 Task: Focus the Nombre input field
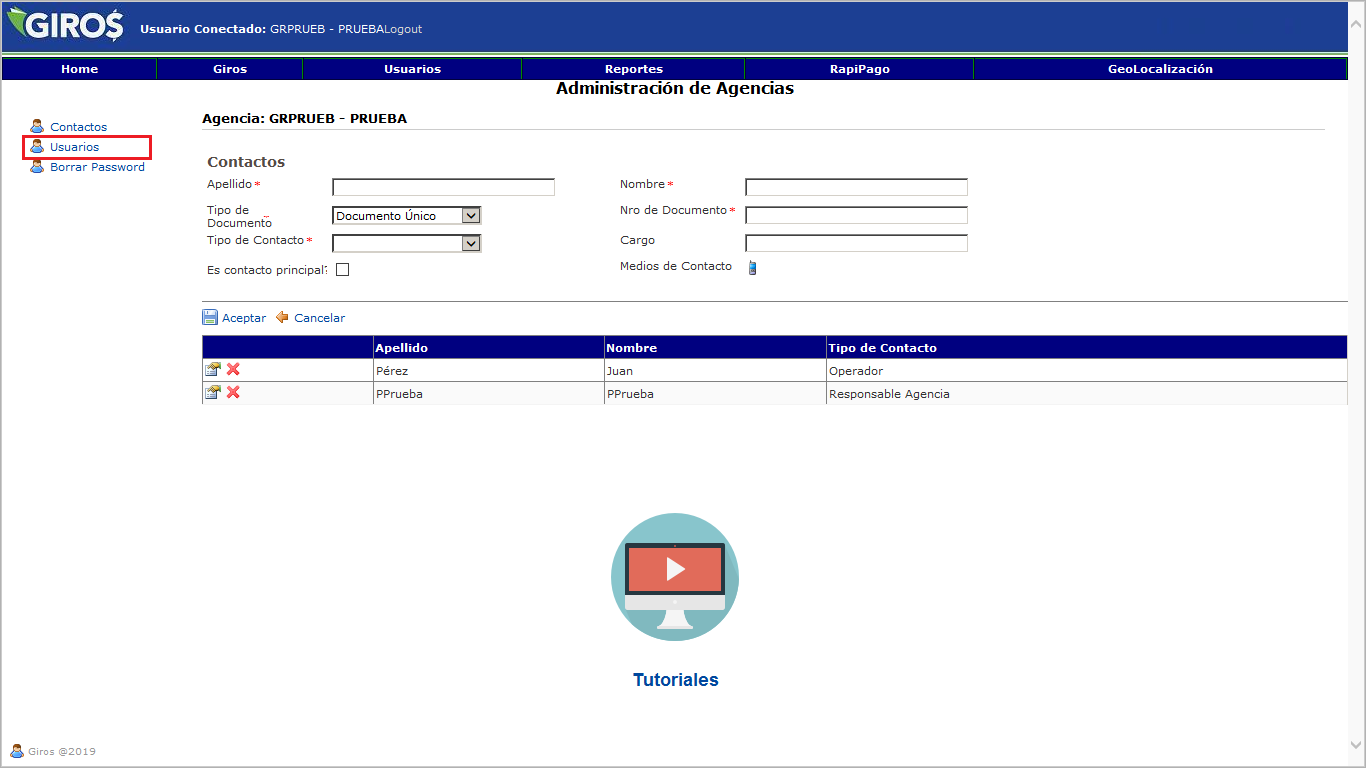(x=856, y=187)
